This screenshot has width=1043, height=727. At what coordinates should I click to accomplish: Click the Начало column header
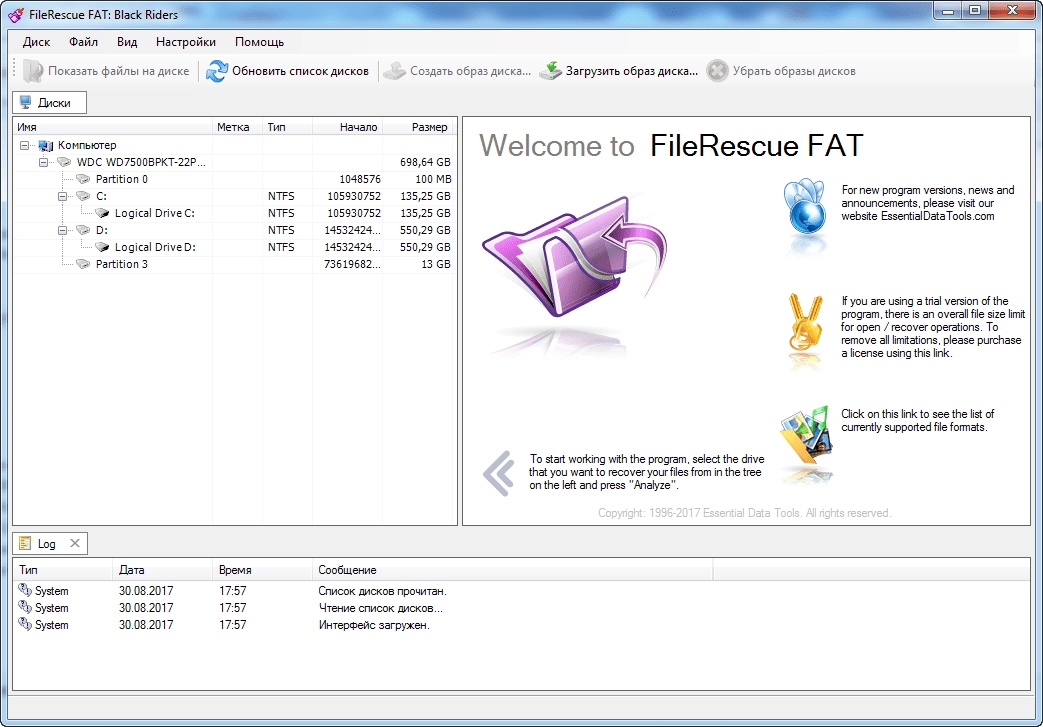click(x=347, y=127)
